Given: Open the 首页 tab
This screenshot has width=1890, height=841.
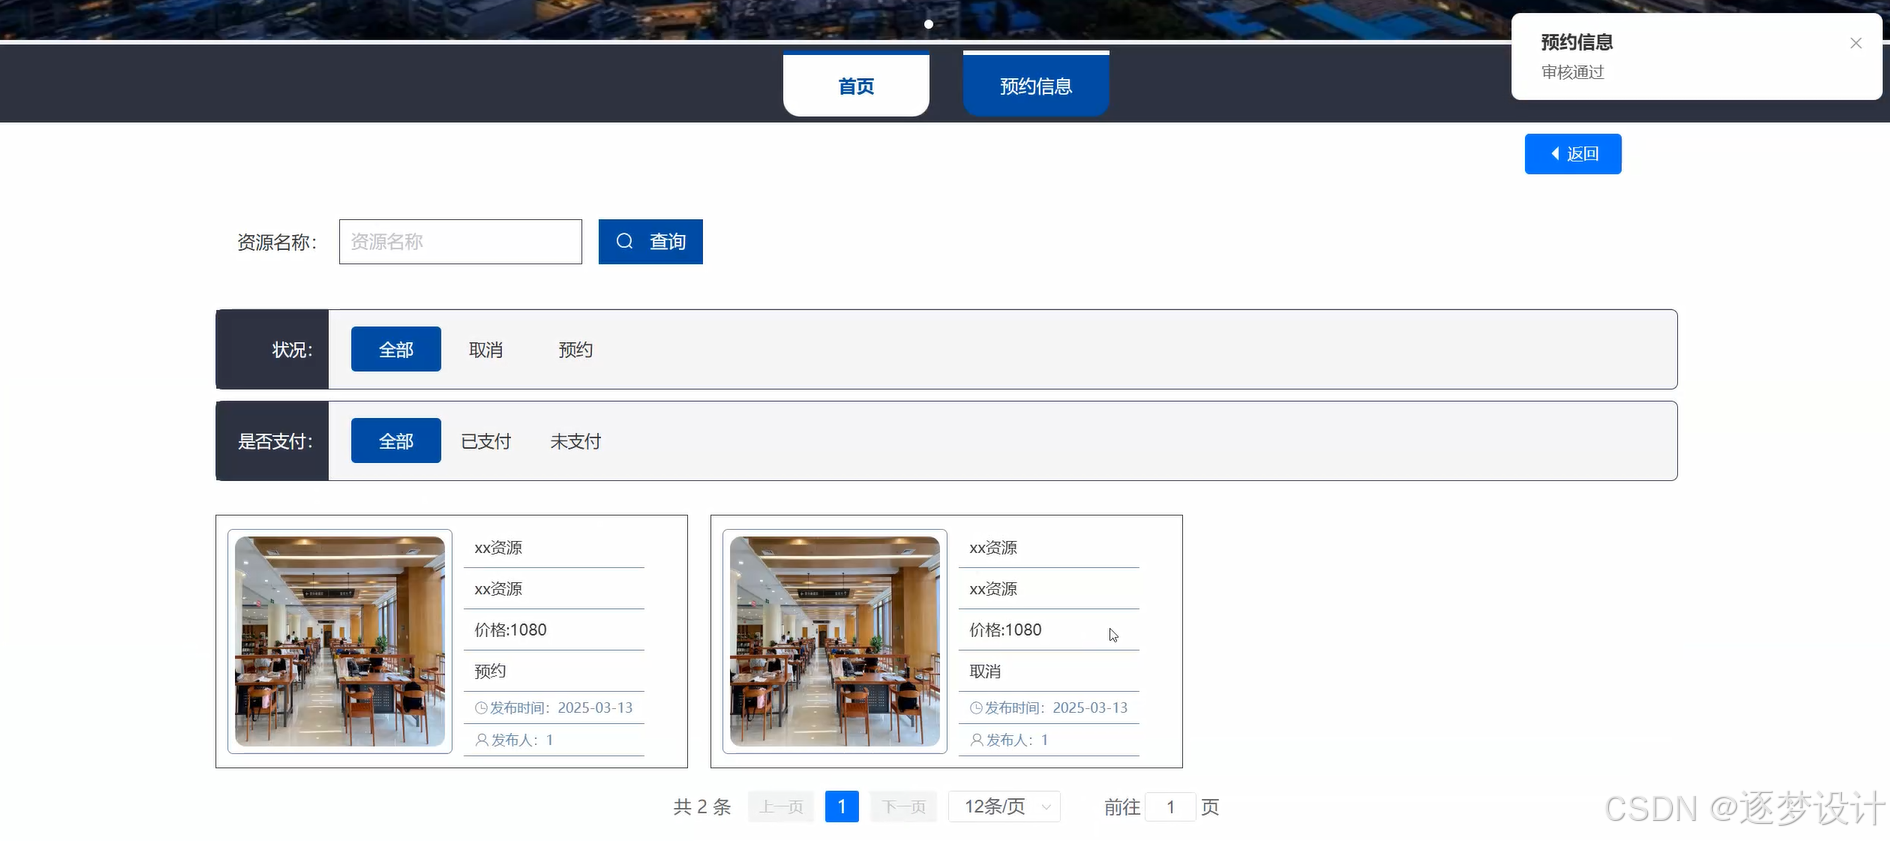Looking at the screenshot, I should pos(856,85).
